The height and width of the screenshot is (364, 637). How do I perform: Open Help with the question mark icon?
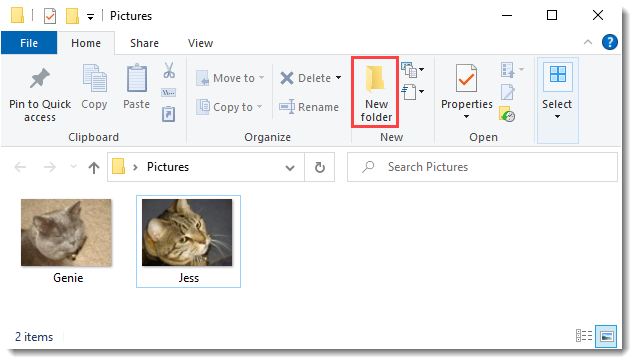click(x=610, y=42)
